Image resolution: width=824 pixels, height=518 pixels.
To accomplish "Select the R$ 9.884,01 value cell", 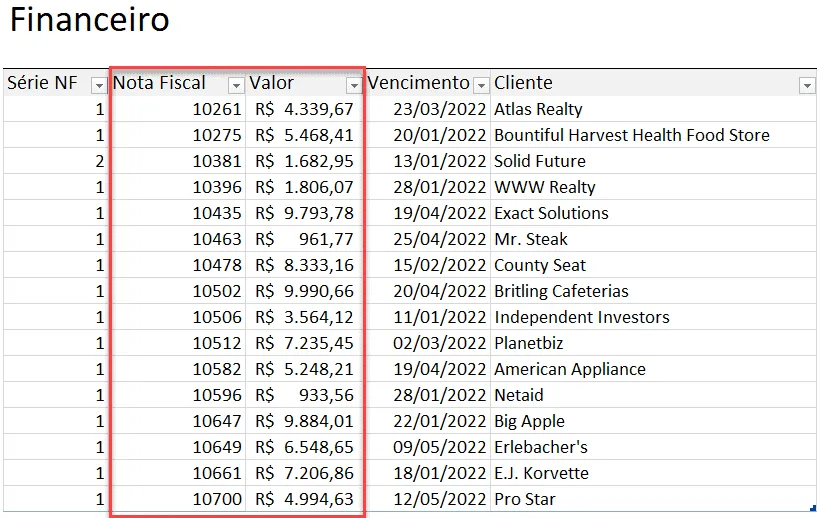I will tap(305, 421).
